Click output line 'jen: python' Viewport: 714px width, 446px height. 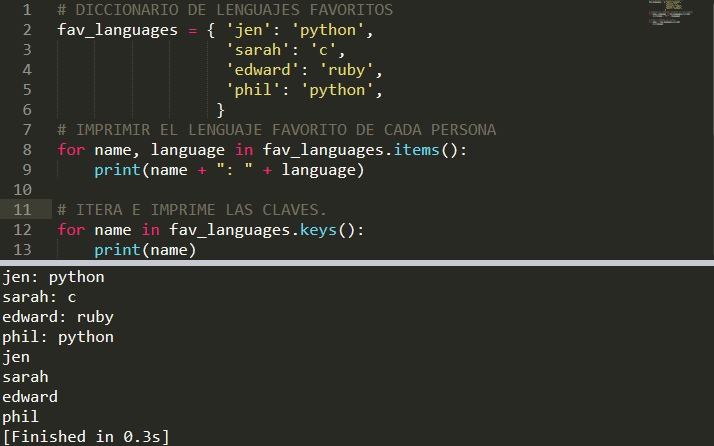[53, 277]
